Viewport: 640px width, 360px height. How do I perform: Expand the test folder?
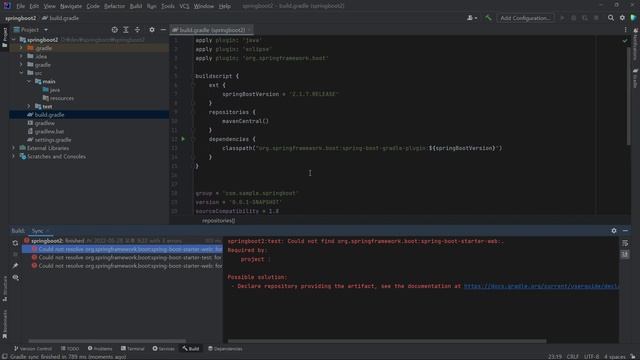click(29, 107)
